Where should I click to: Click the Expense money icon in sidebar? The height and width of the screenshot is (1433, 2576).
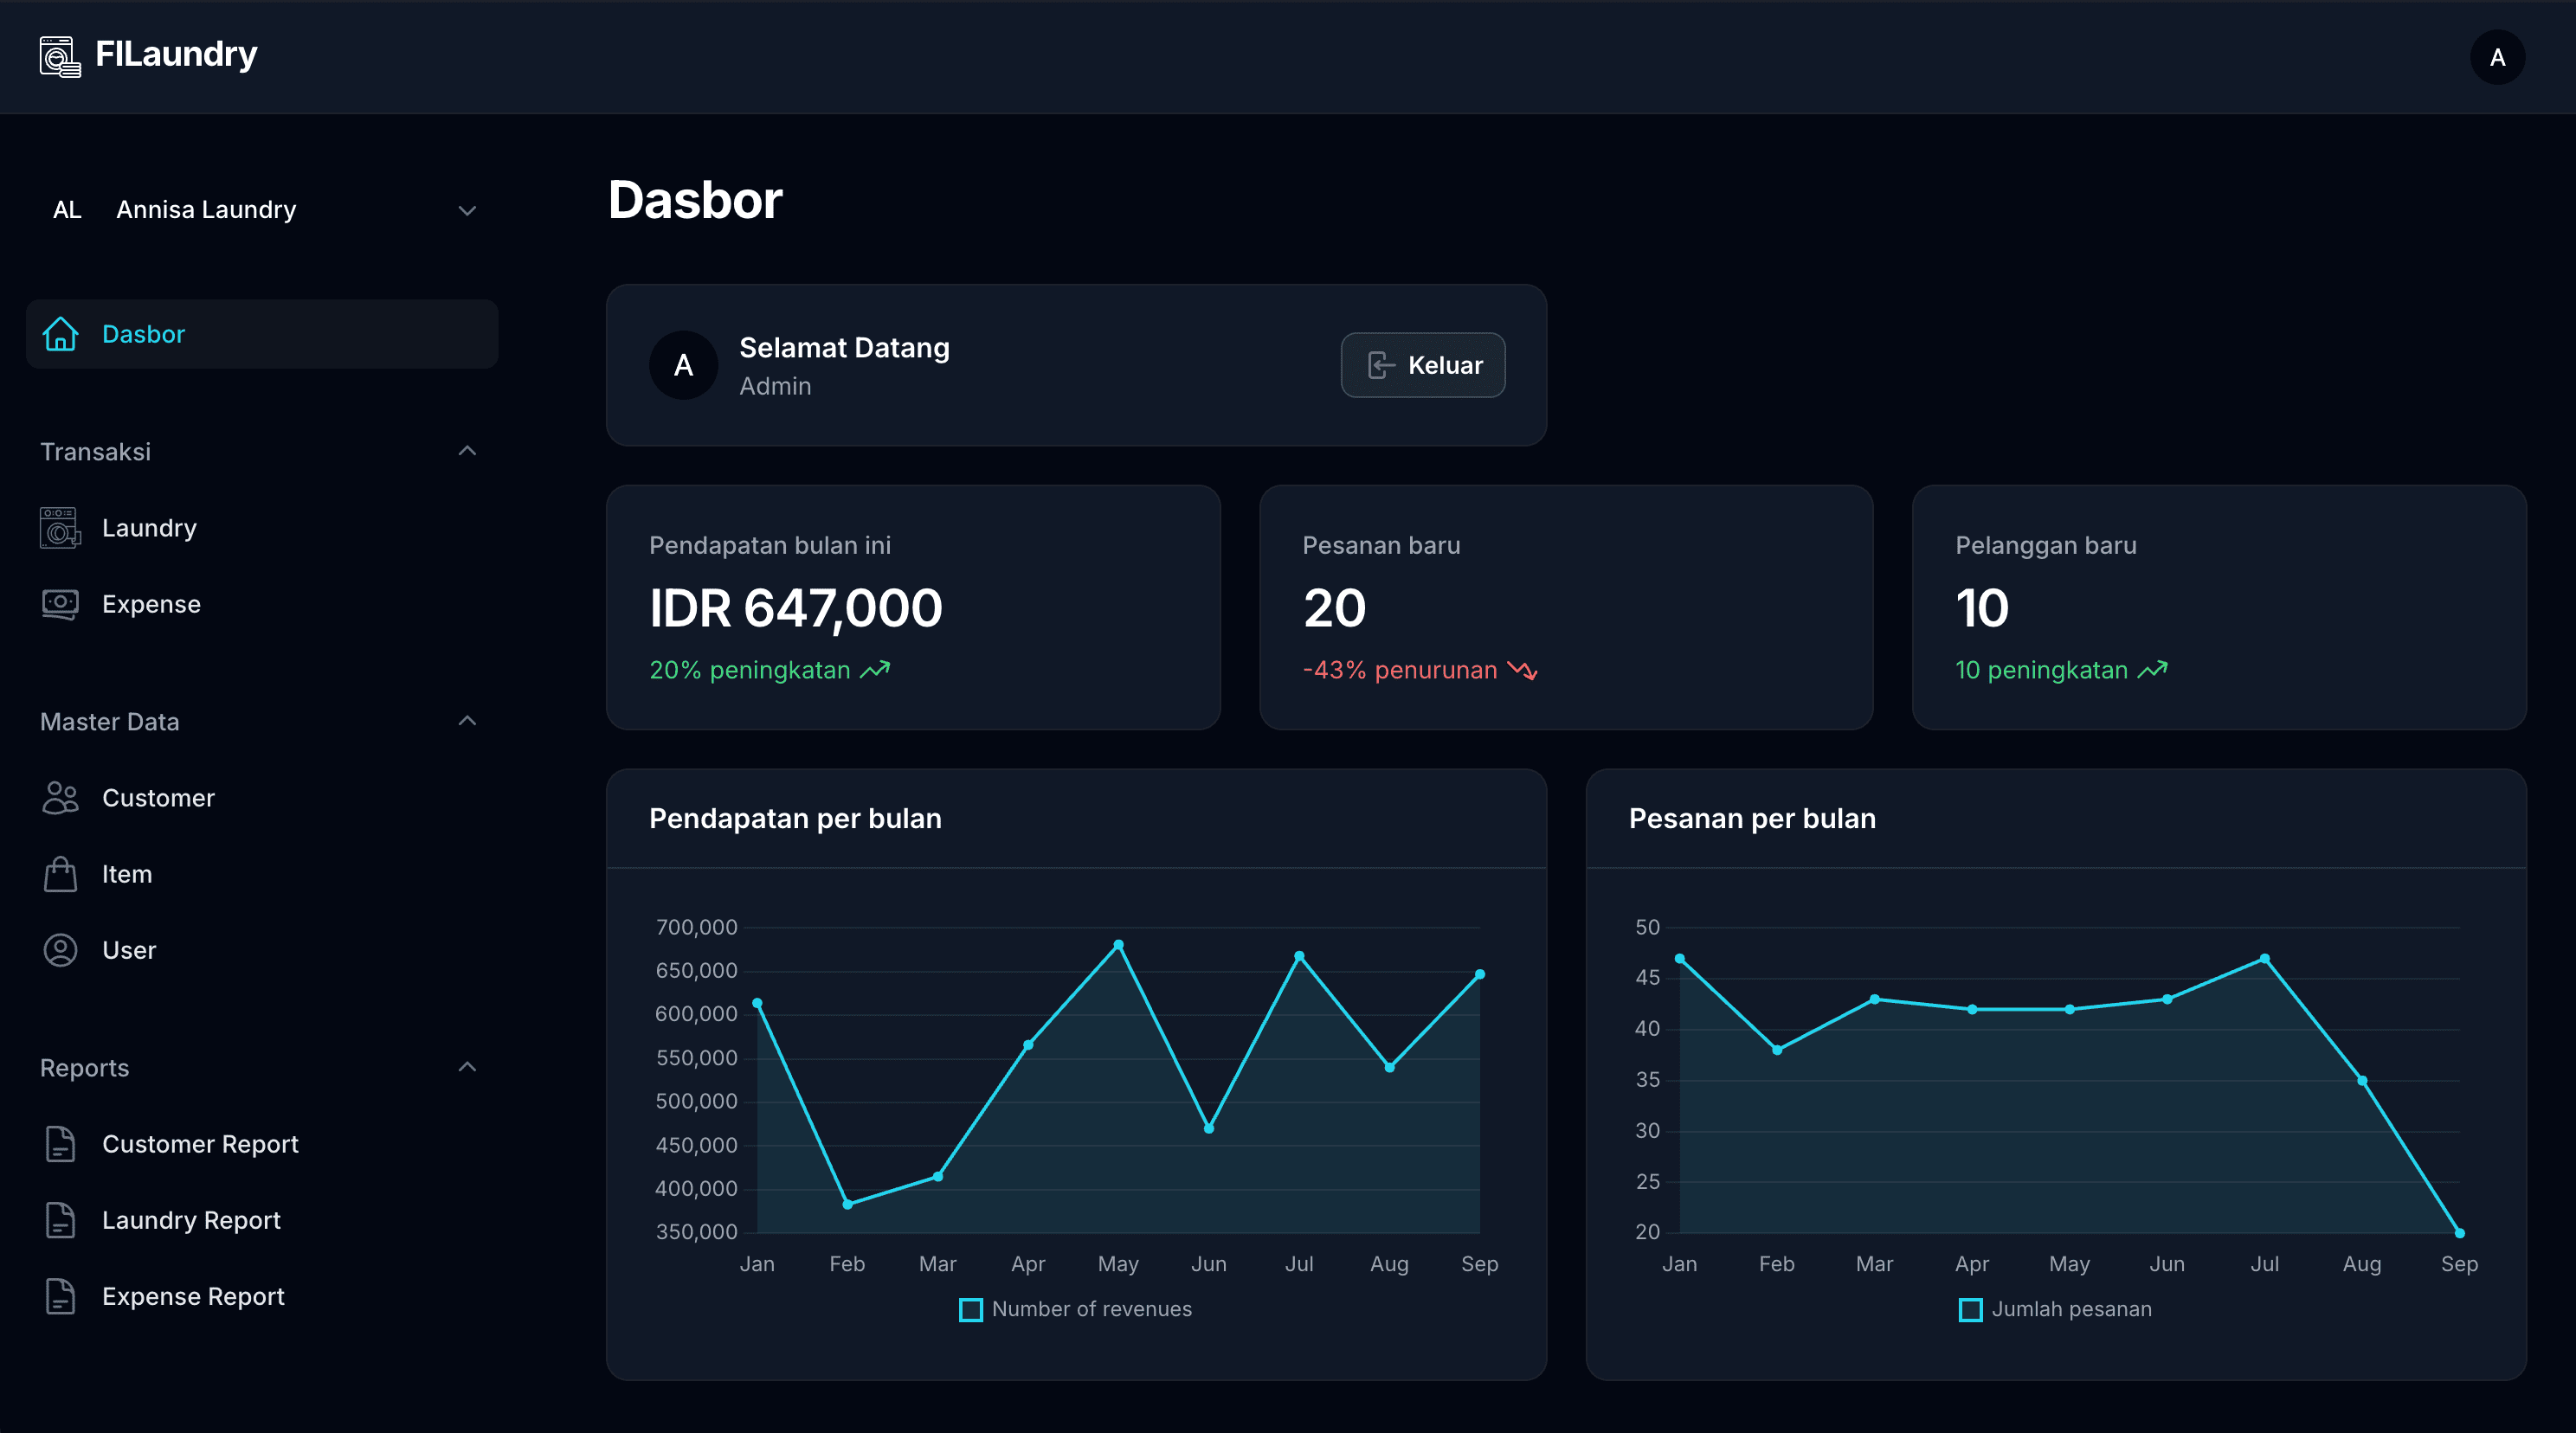pyautogui.click(x=60, y=604)
